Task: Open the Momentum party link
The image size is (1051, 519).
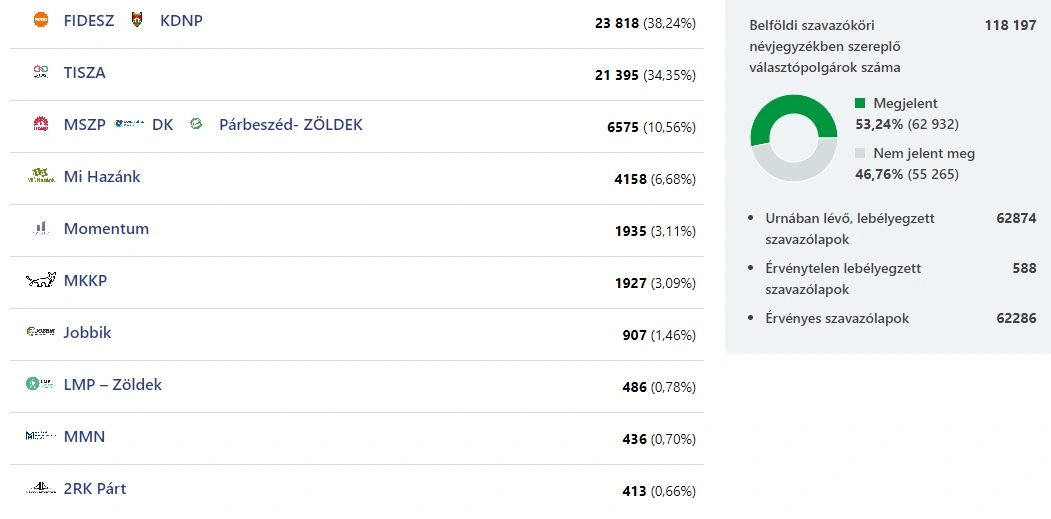Action: (x=106, y=228)
